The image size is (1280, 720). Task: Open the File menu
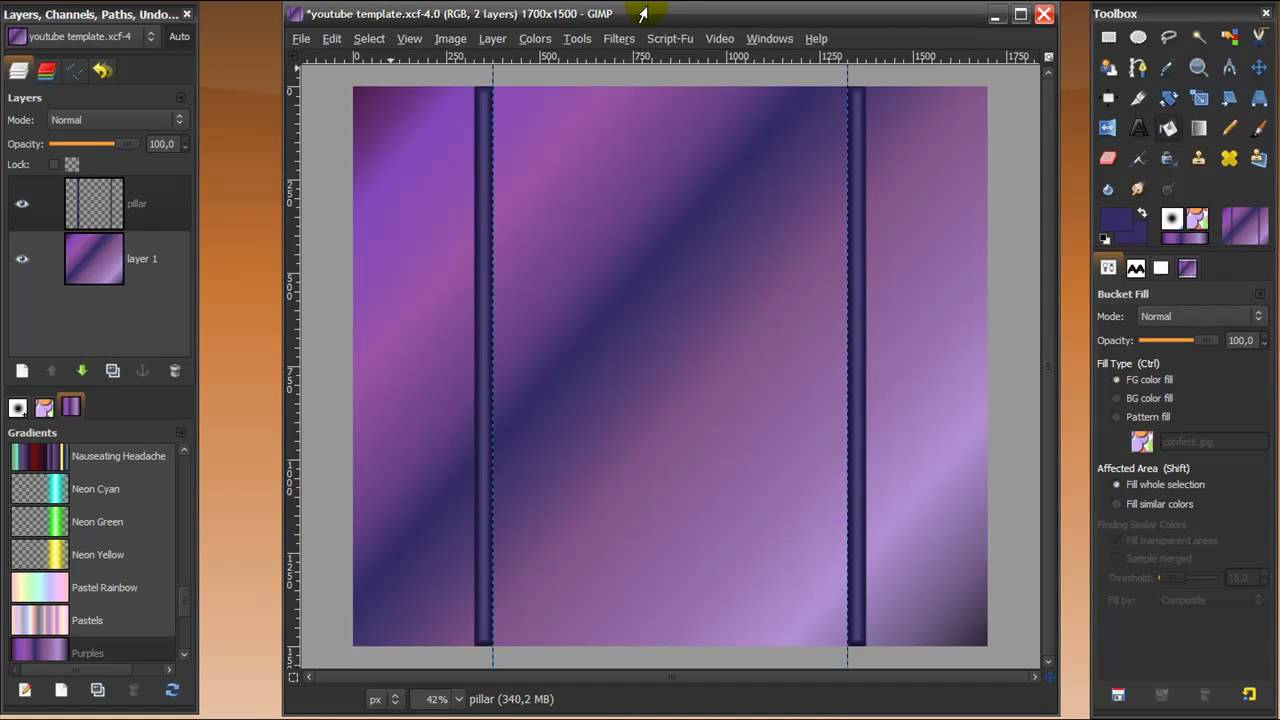click(301, 39)
